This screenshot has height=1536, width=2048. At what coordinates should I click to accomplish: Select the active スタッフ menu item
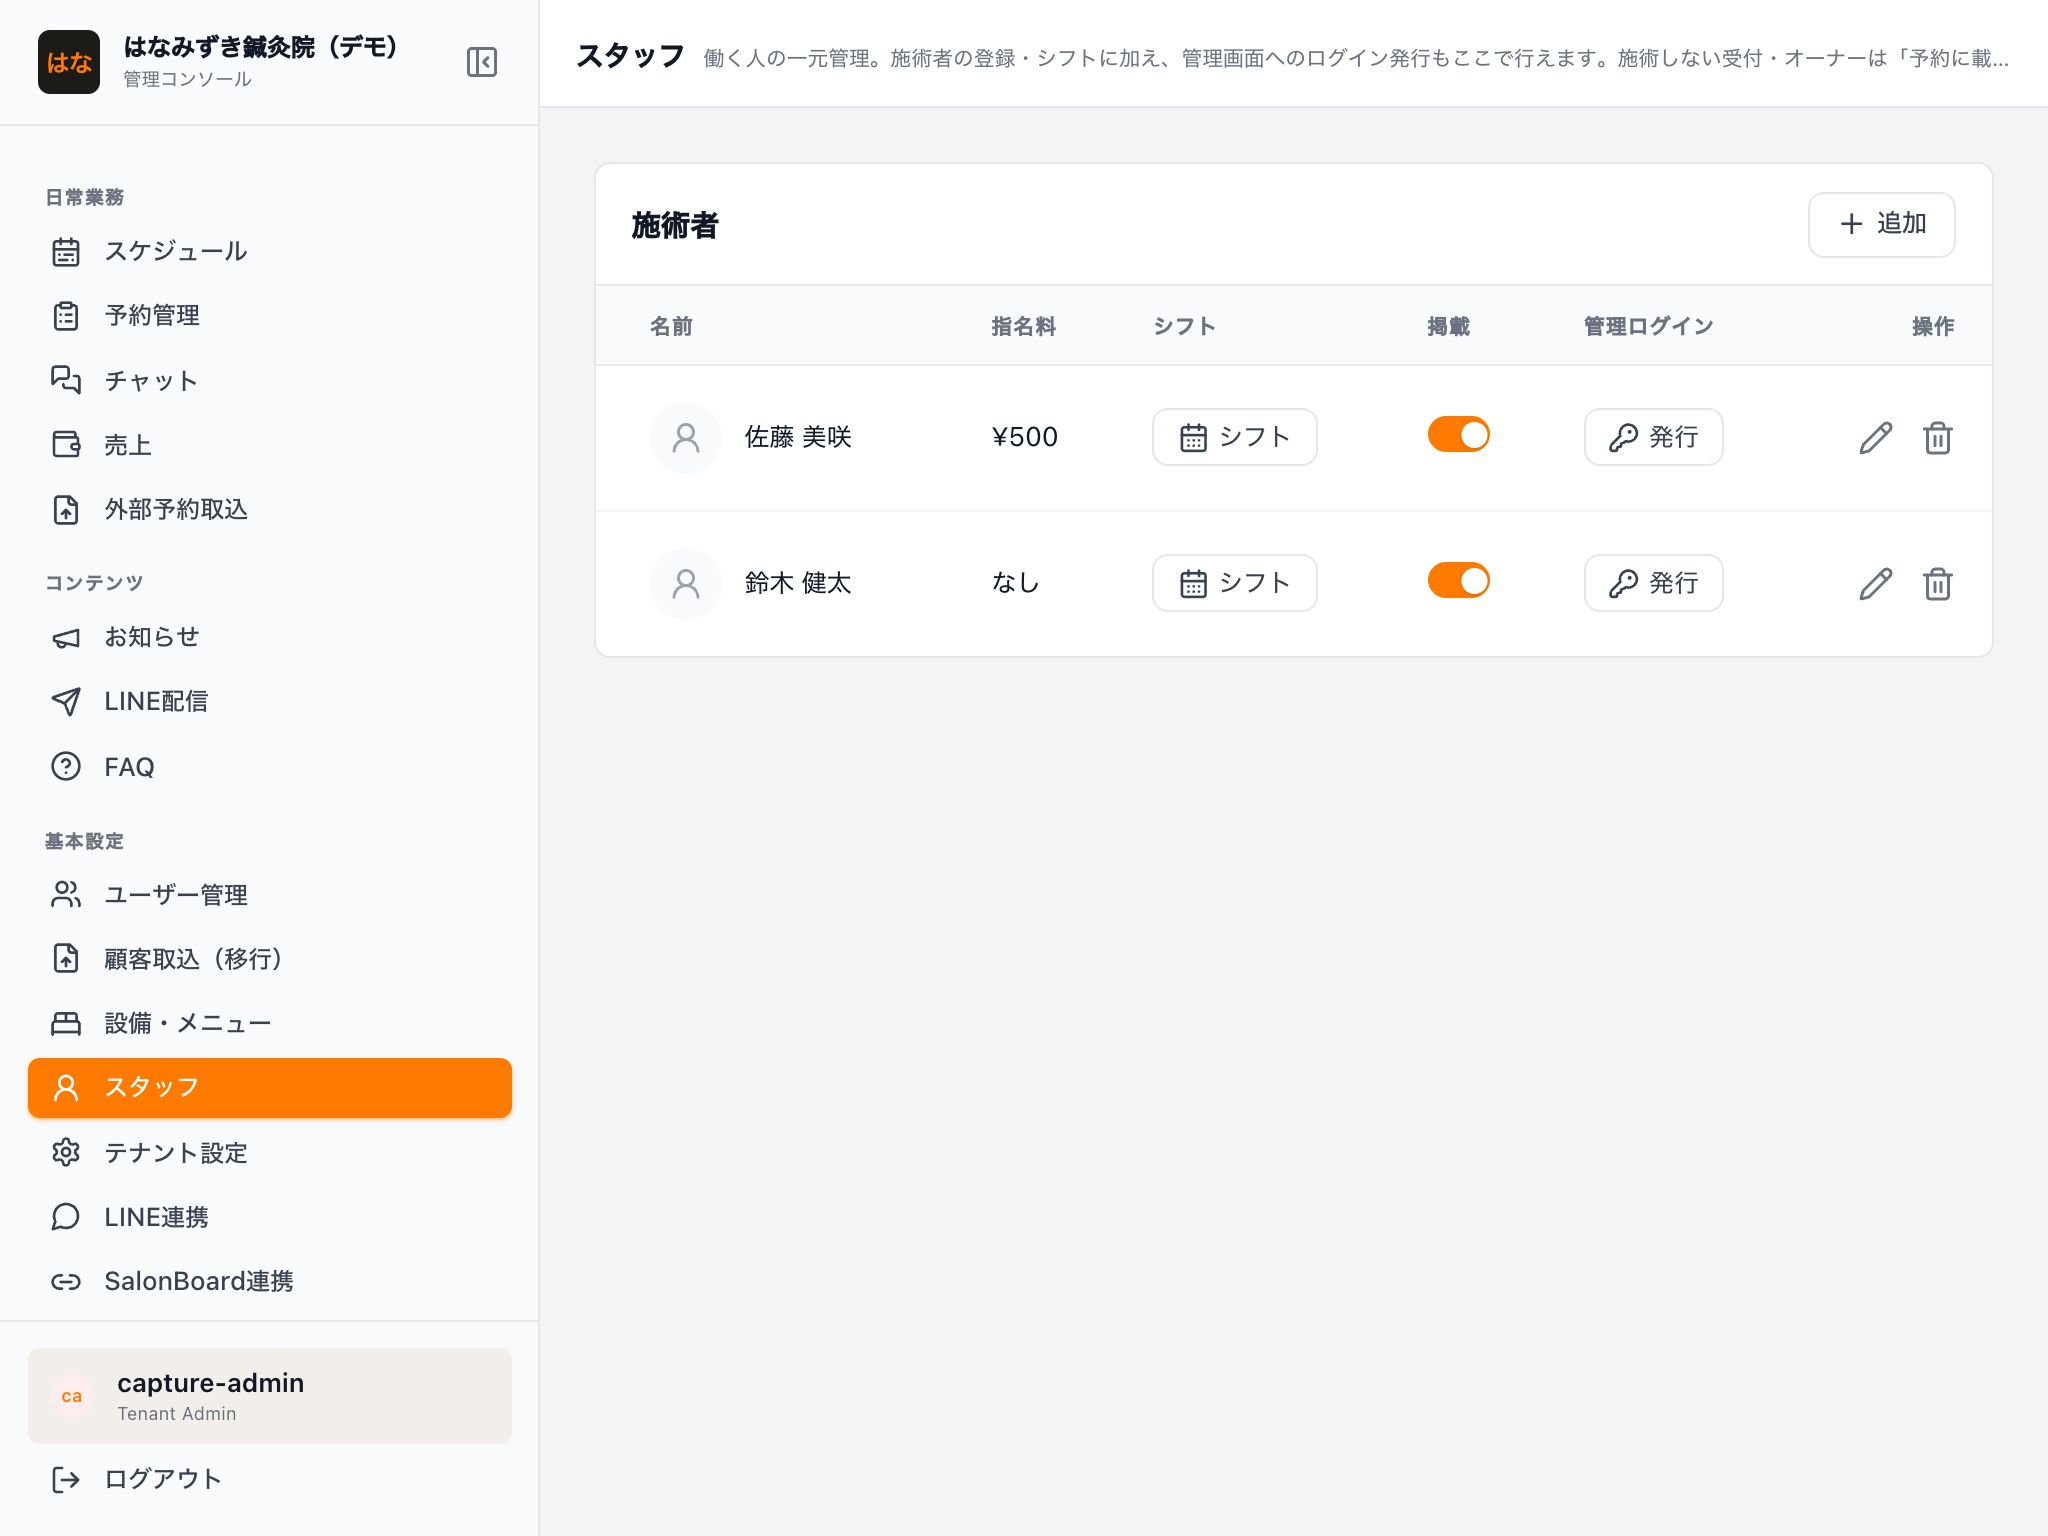270,1088
